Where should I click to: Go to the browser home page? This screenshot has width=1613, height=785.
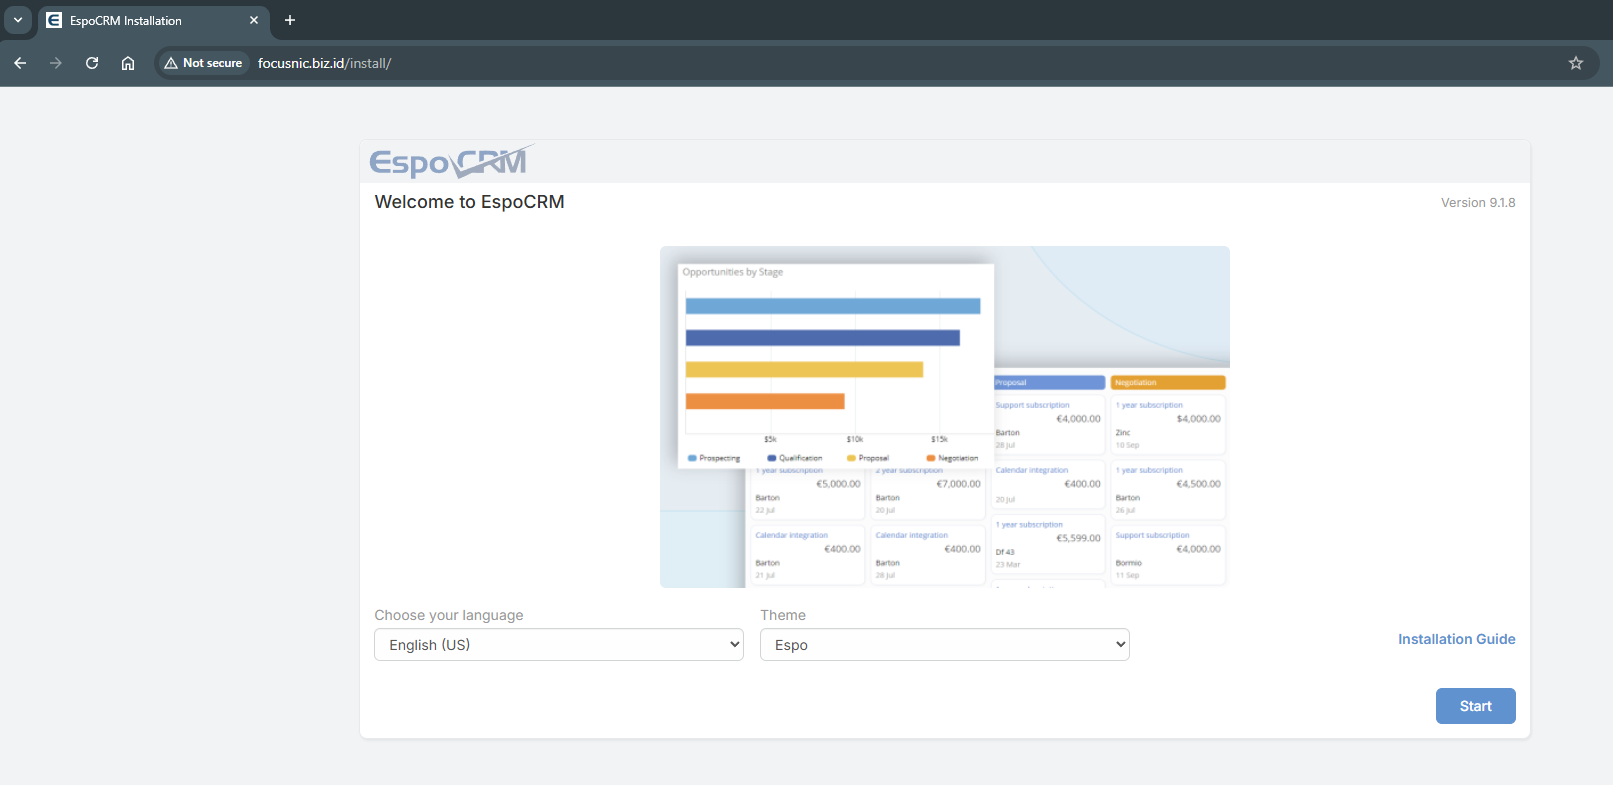(128, 63)
